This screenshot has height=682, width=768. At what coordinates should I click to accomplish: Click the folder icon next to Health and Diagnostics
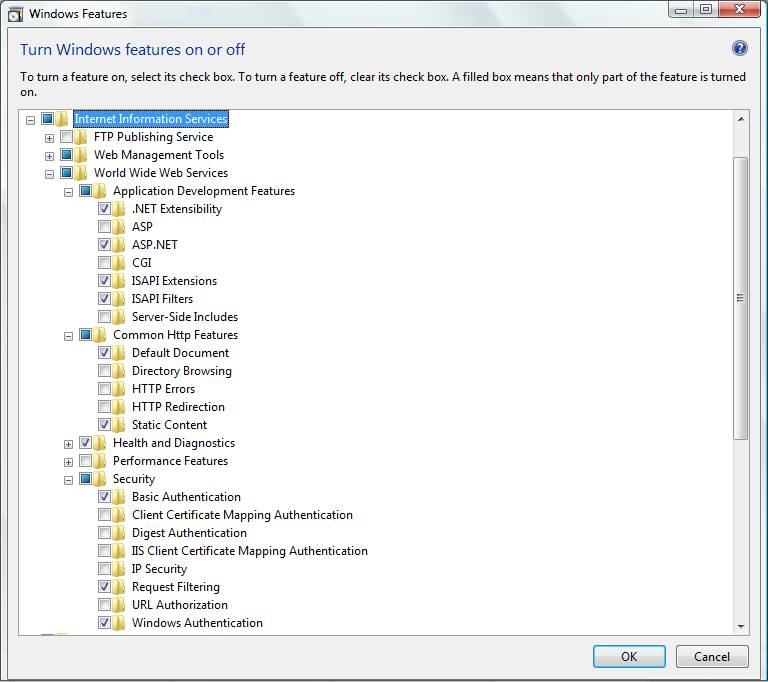pos(101,443)
